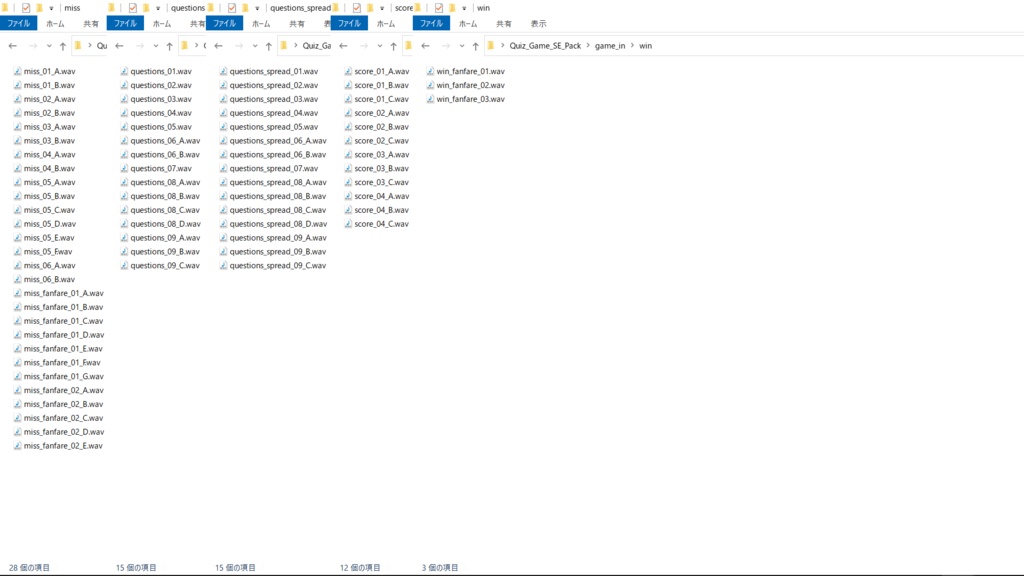The height and width of the screenshot is (576, 1024).
Task: Go back in the miss window
Action: (12, 46)
